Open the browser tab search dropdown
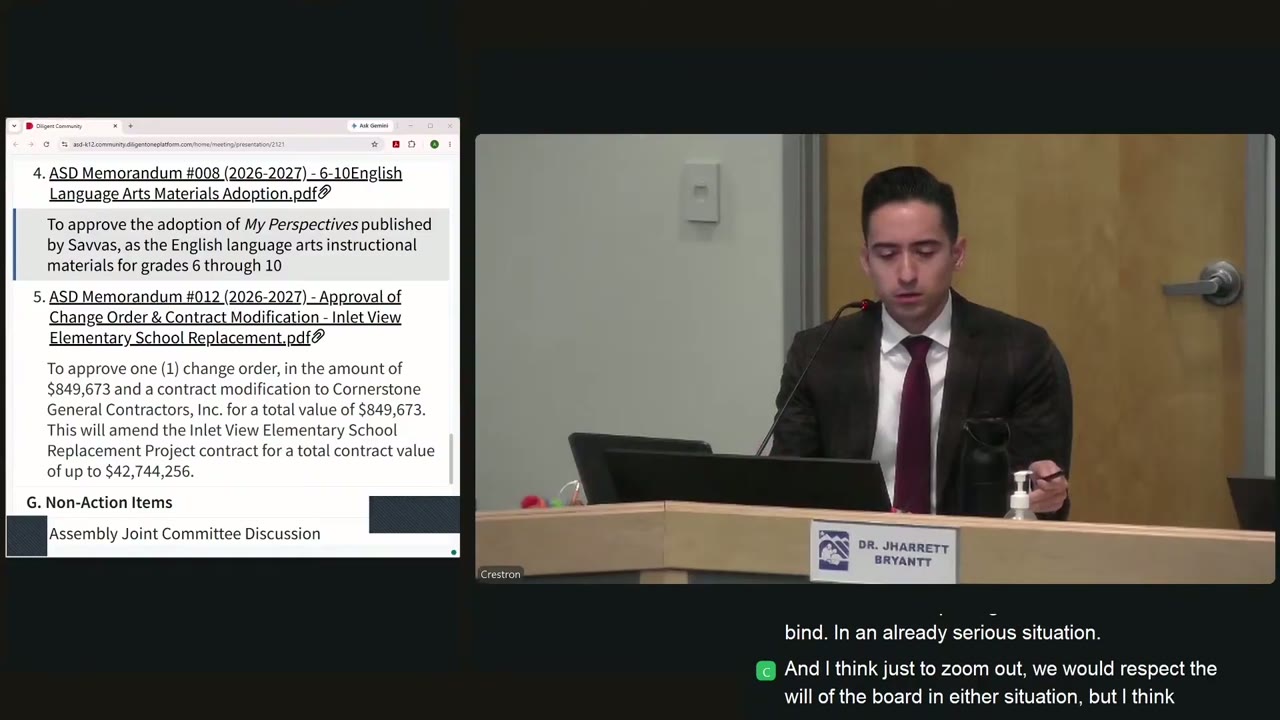Viewport: 1280px width, 720px height. click(14, 126)
